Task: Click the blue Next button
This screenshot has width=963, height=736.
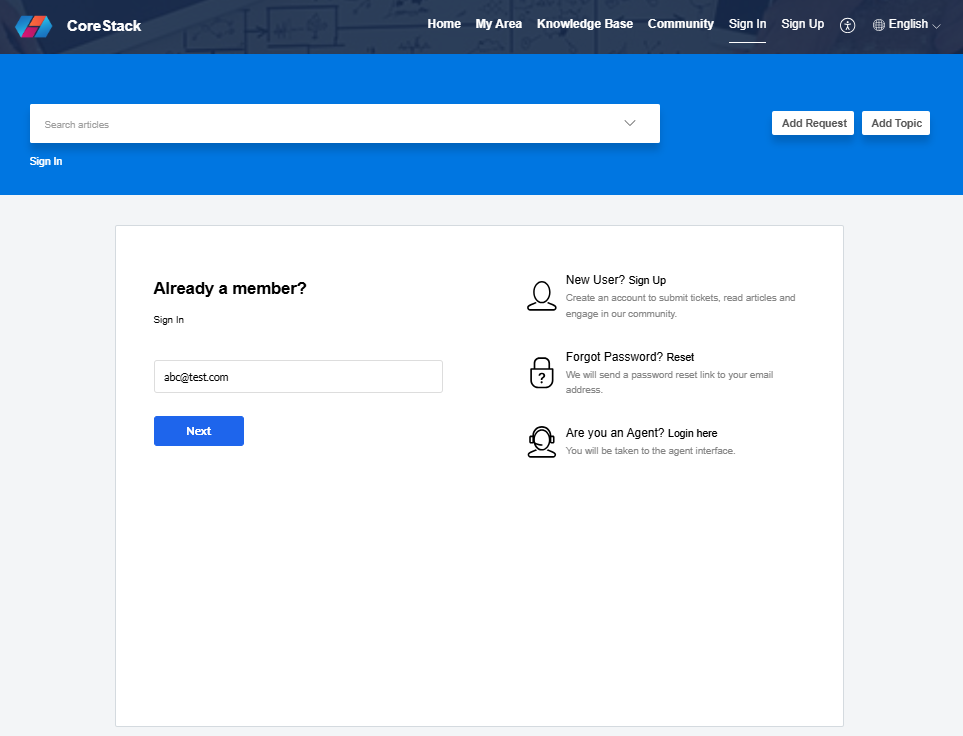Action: 199,431
